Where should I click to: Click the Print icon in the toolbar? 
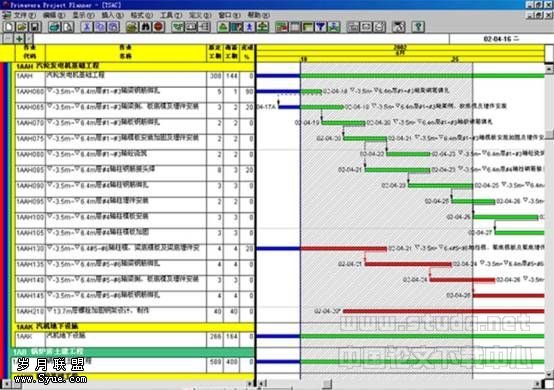pos(54,27)
